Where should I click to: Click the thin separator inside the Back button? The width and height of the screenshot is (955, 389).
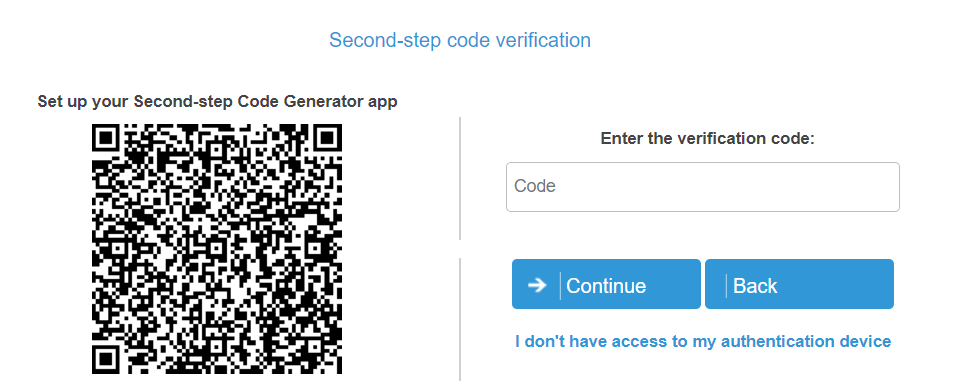[726, 285]
